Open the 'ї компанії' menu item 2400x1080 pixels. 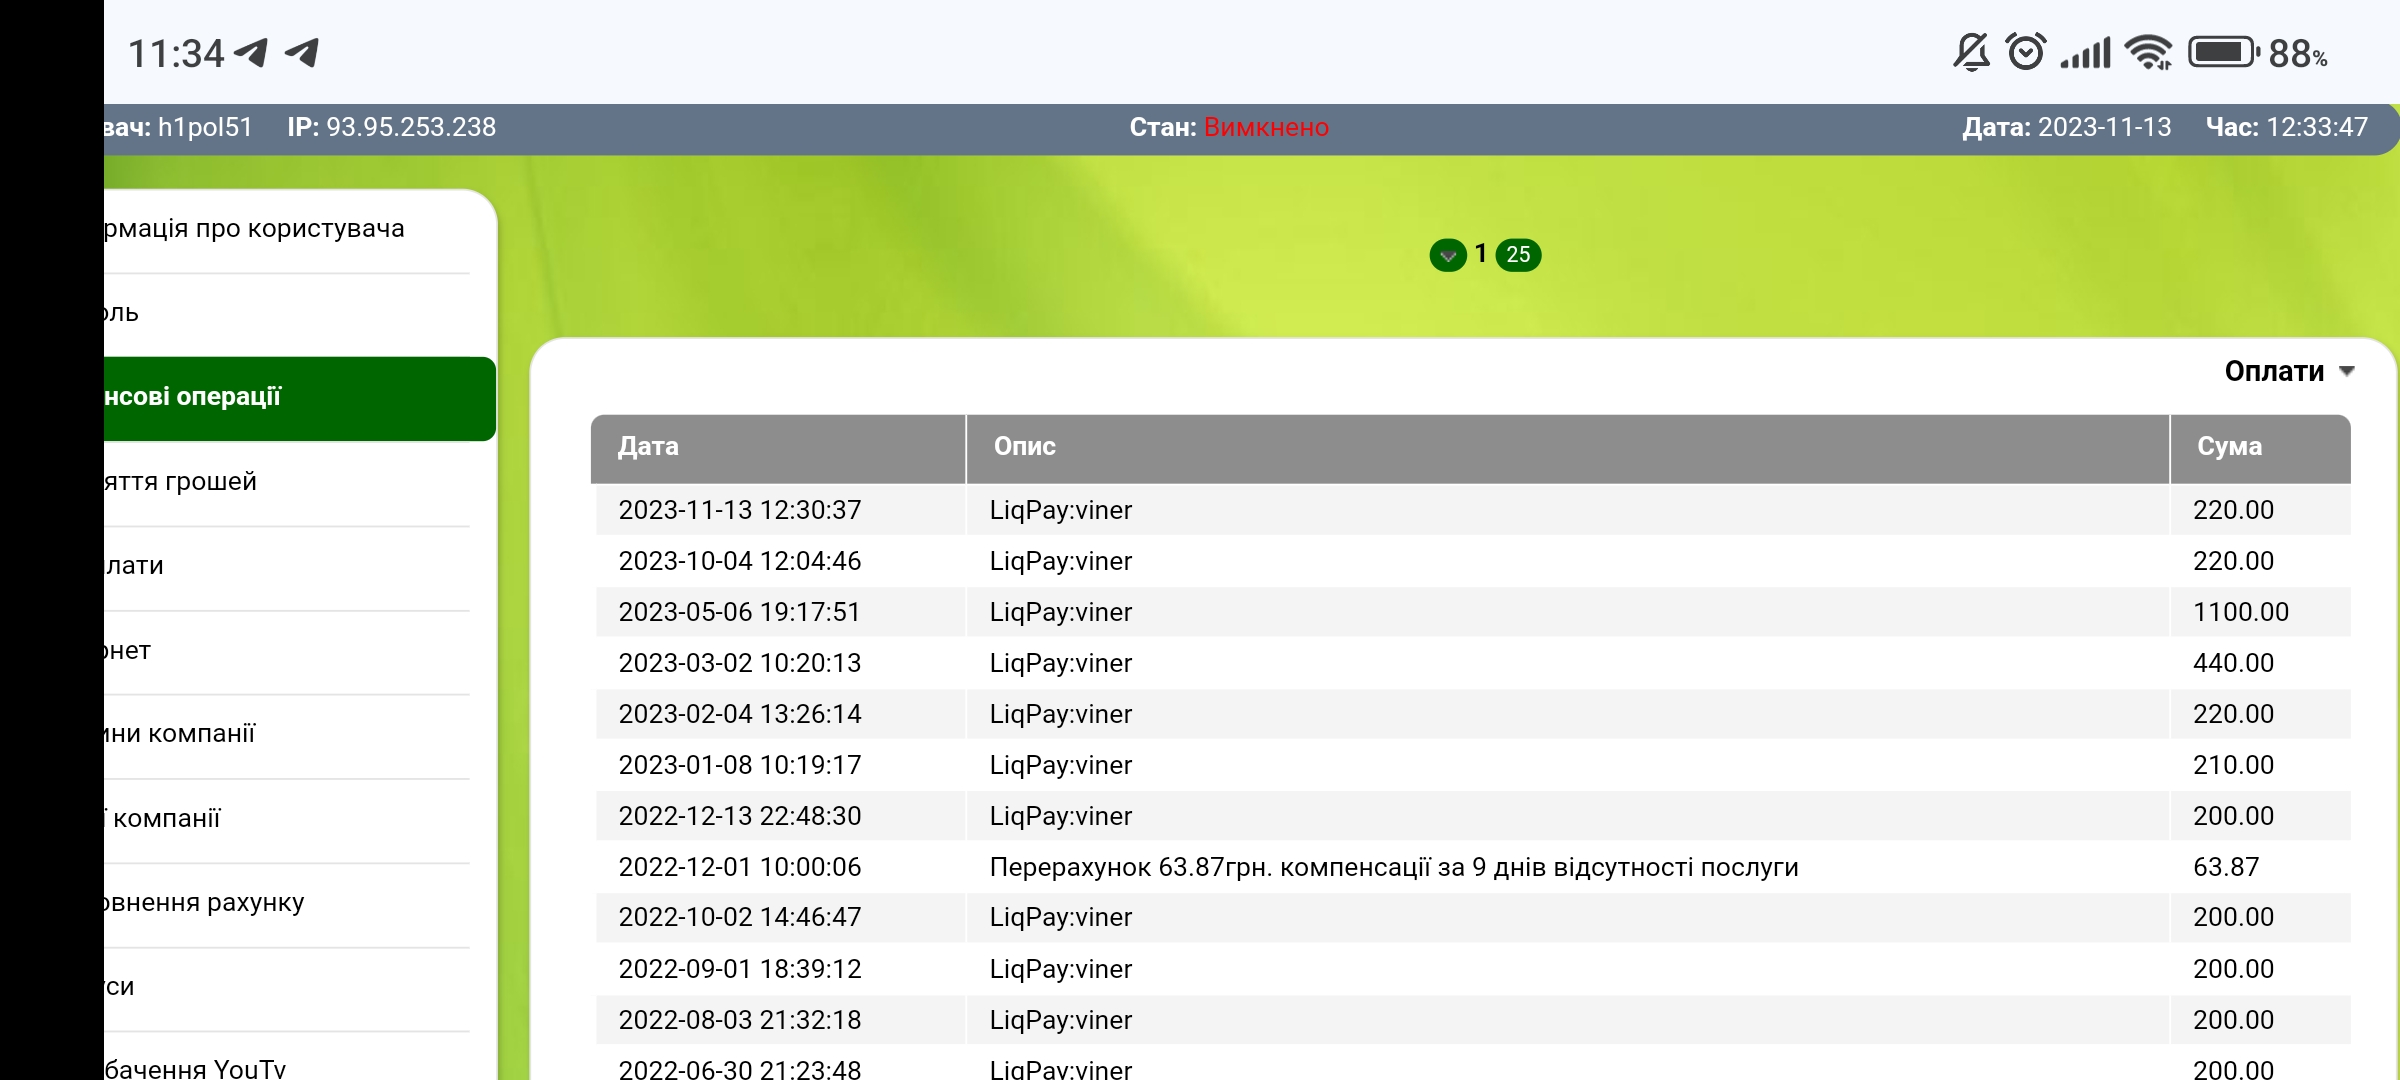287,819
